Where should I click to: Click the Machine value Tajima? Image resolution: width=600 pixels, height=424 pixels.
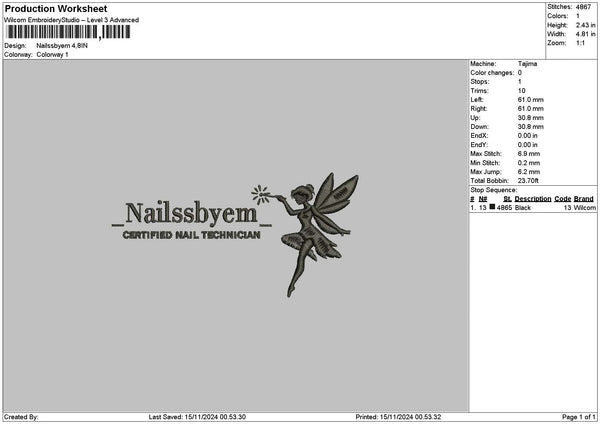527,64
